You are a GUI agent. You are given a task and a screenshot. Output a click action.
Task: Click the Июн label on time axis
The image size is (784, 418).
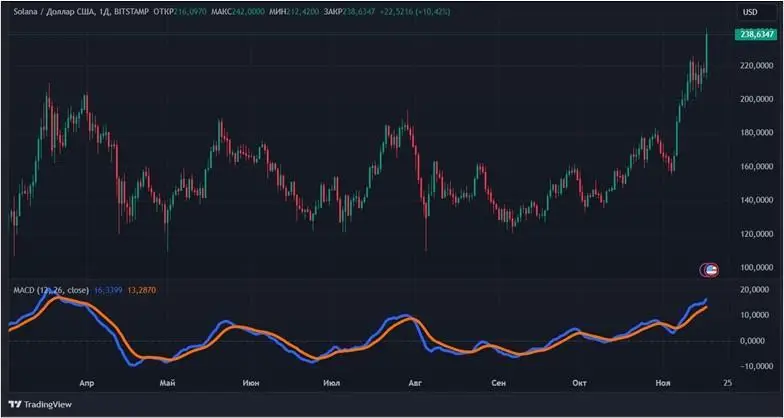pyautogui.click(x=251, y=382)
